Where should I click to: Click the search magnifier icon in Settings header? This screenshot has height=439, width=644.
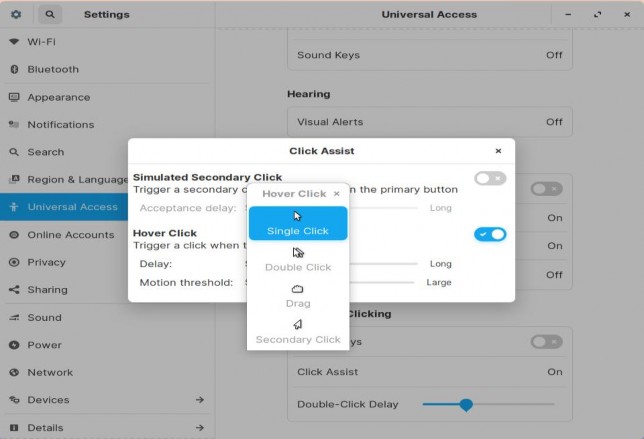click(x=50, y=15)
